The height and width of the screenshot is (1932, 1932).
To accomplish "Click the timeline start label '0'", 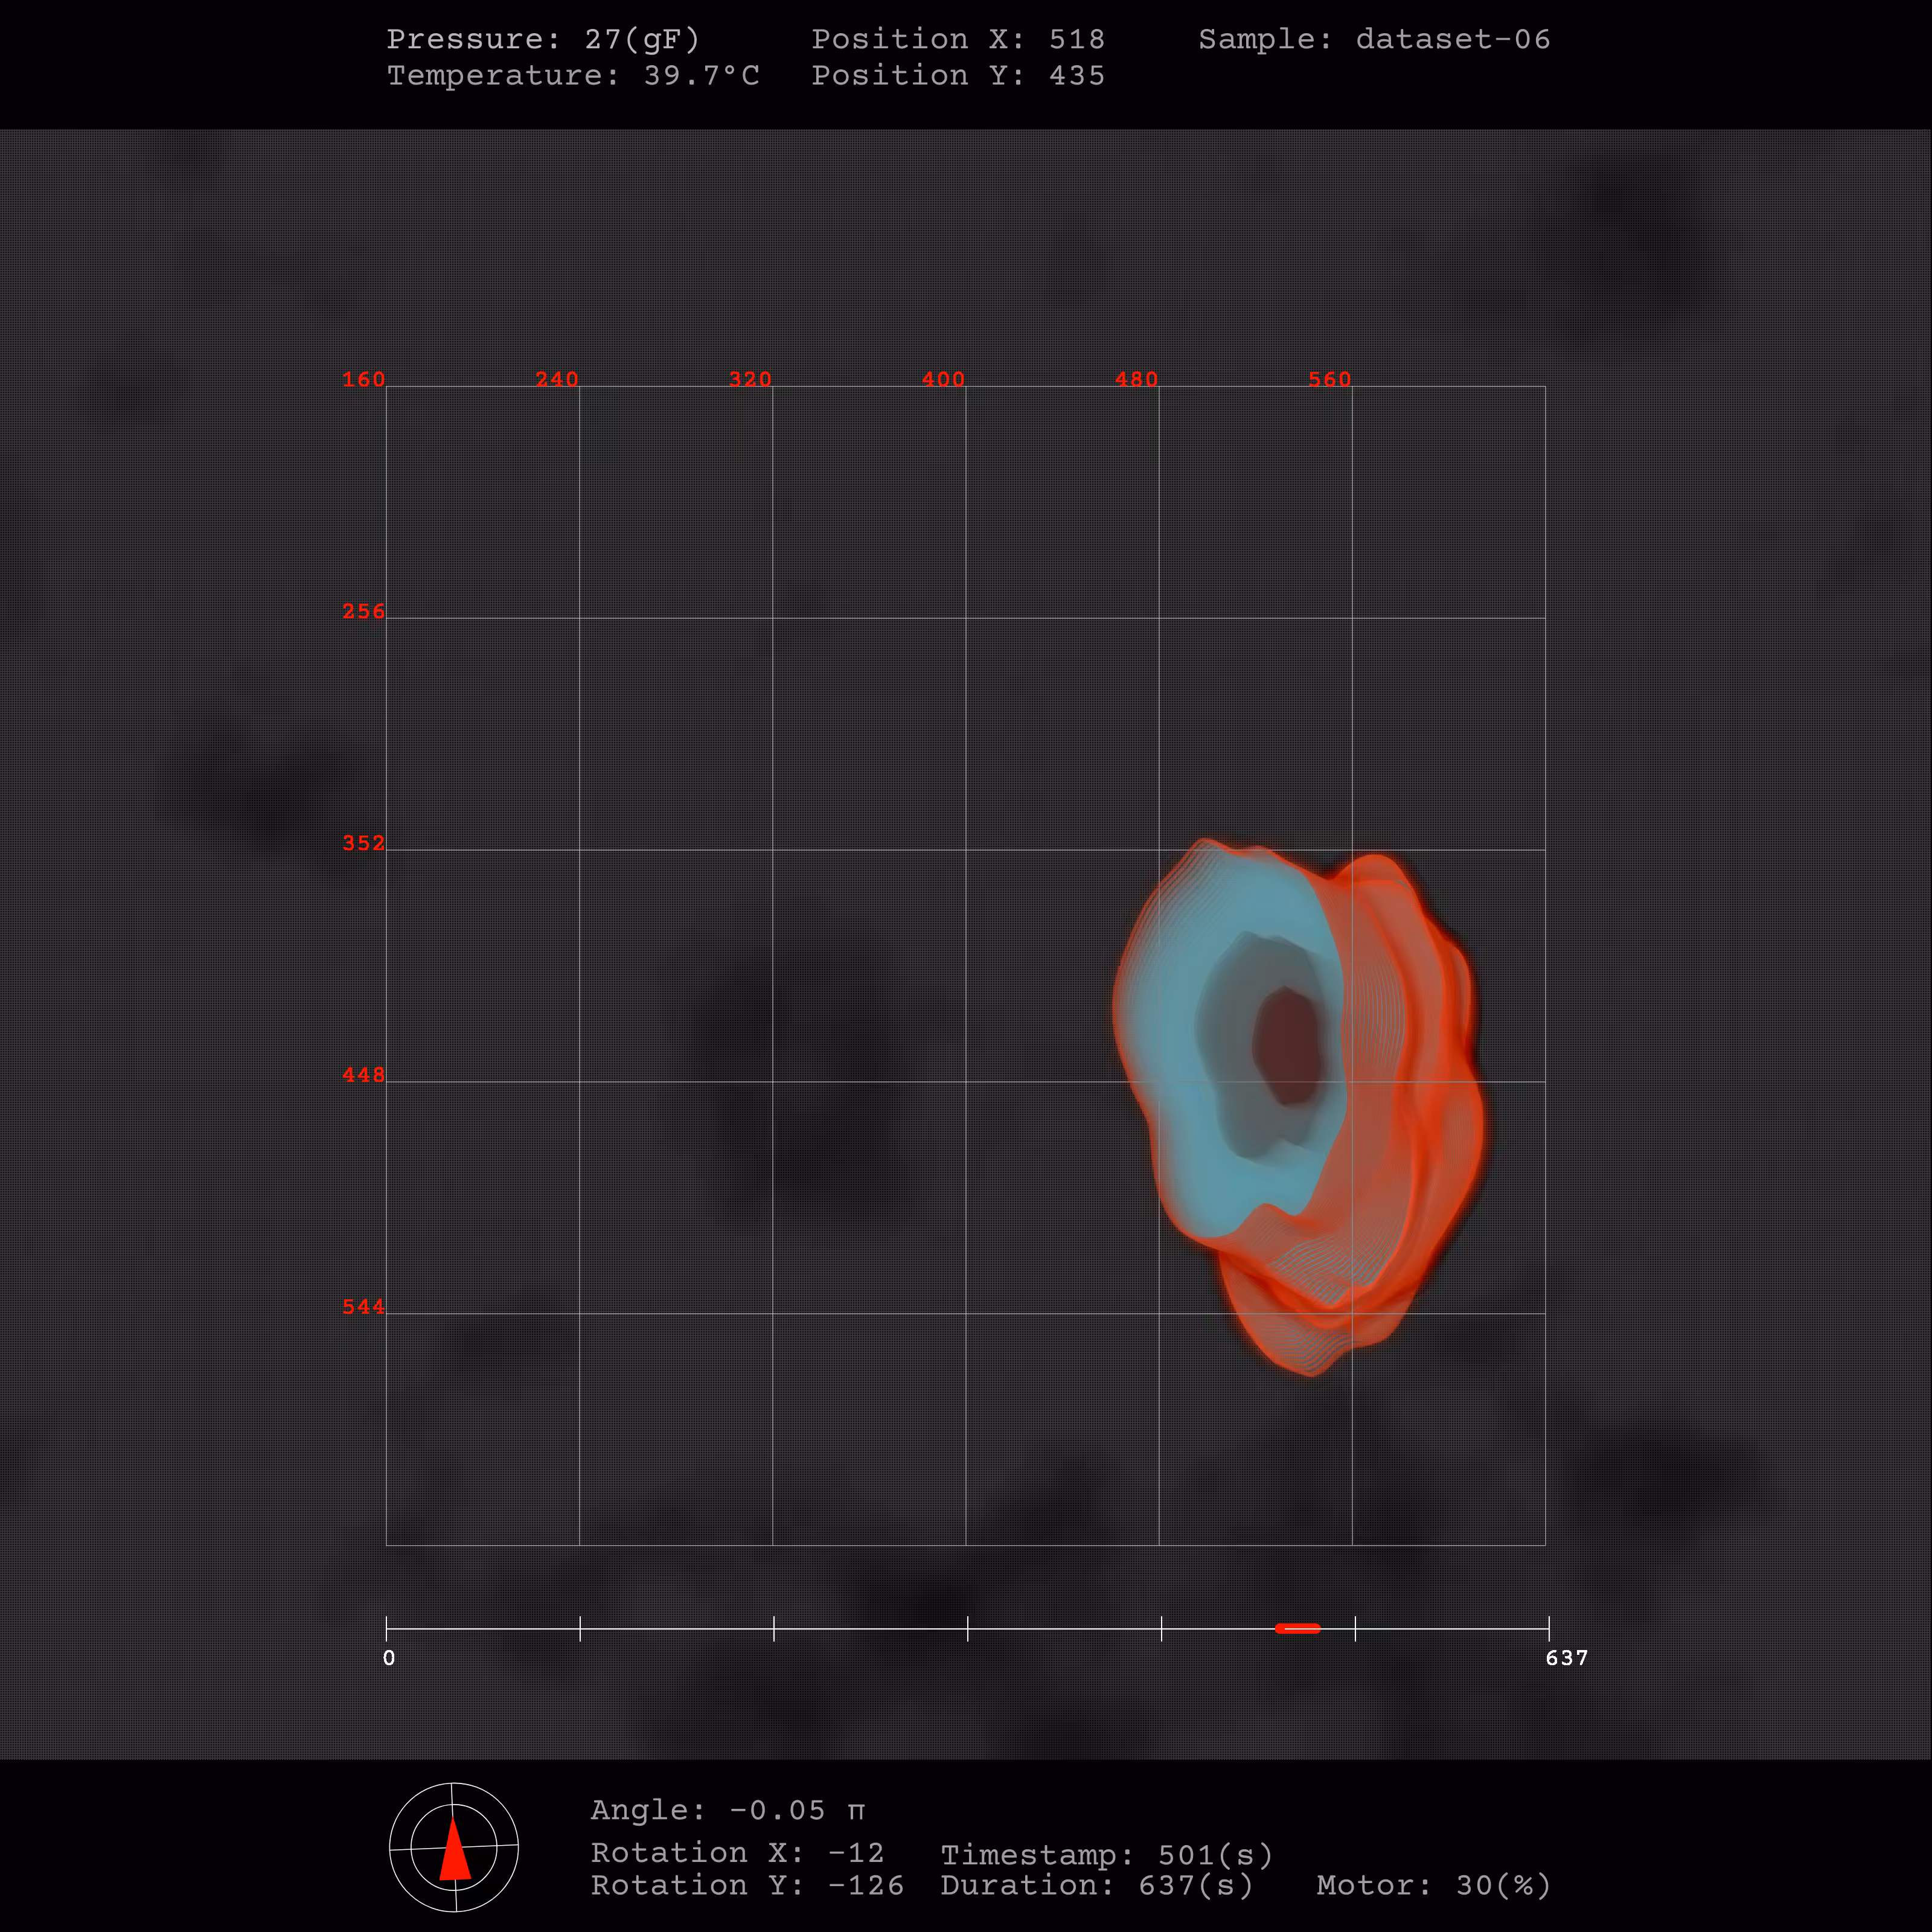I will pyautogui.click(x=389, y=1658).
